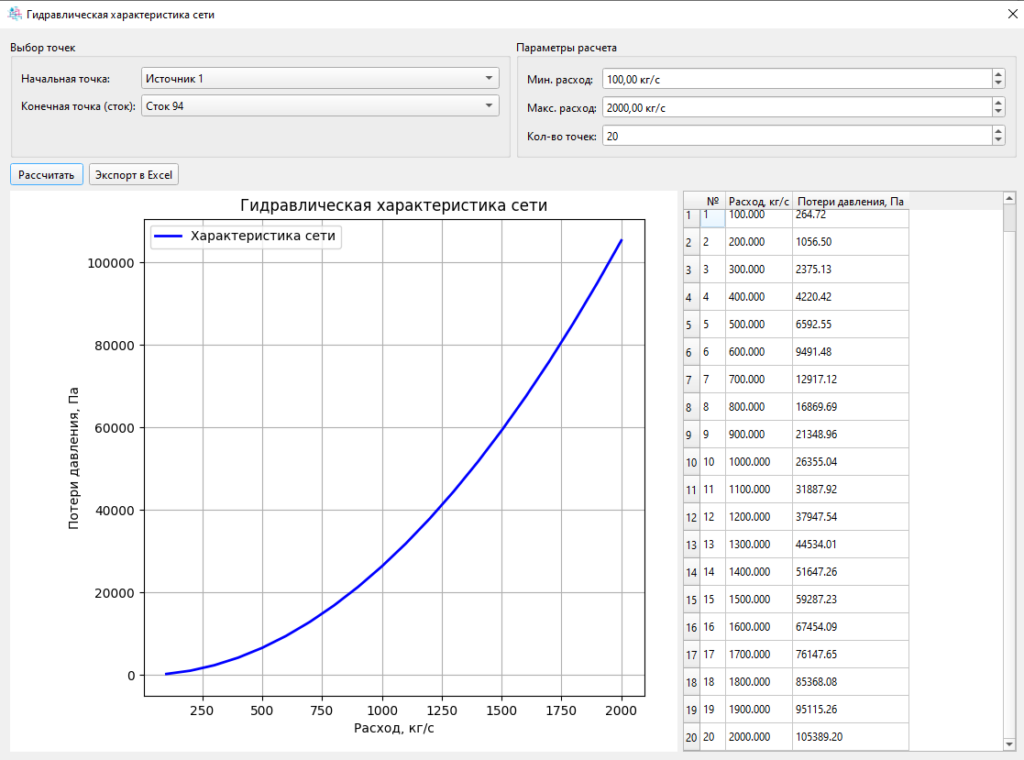This screenshot has height=760, width=1024.
Task: Select the cell with flow 1000.000
Action: point(759,462)
